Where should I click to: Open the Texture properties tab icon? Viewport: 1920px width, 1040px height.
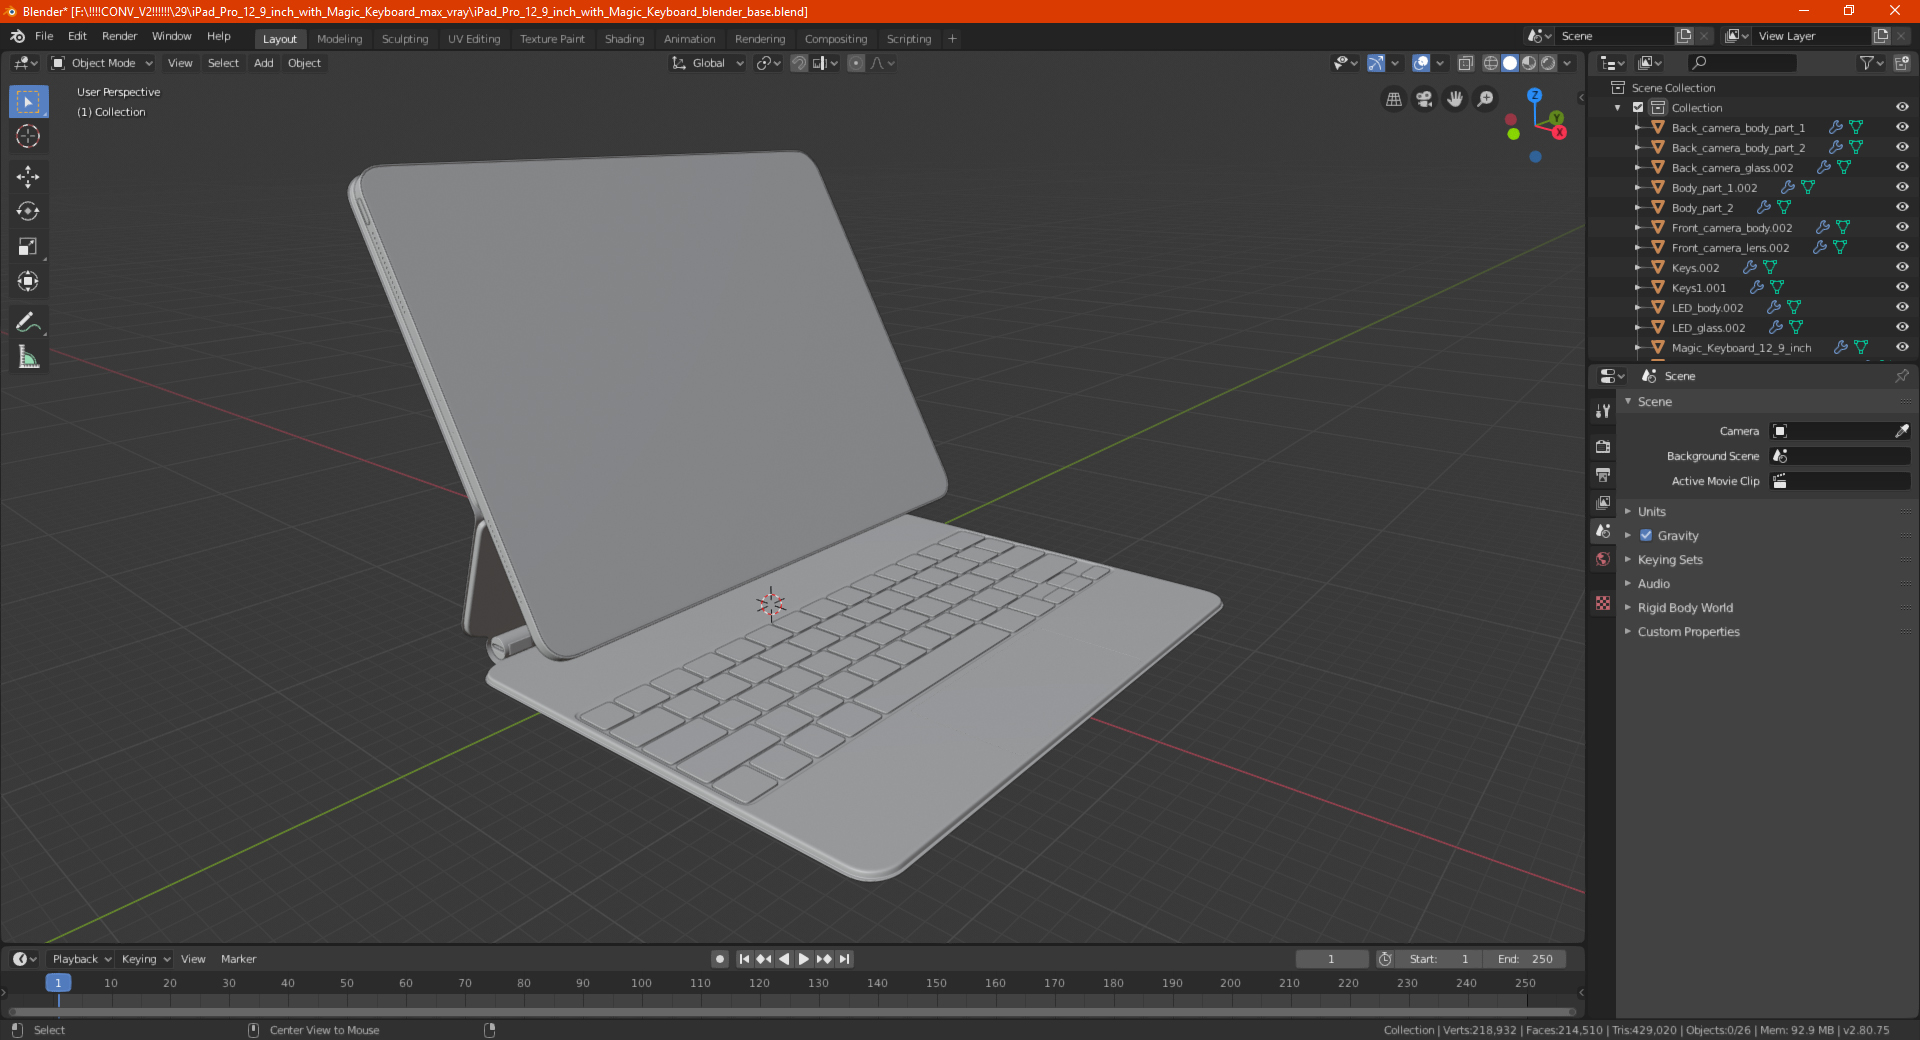(1603, 603)
